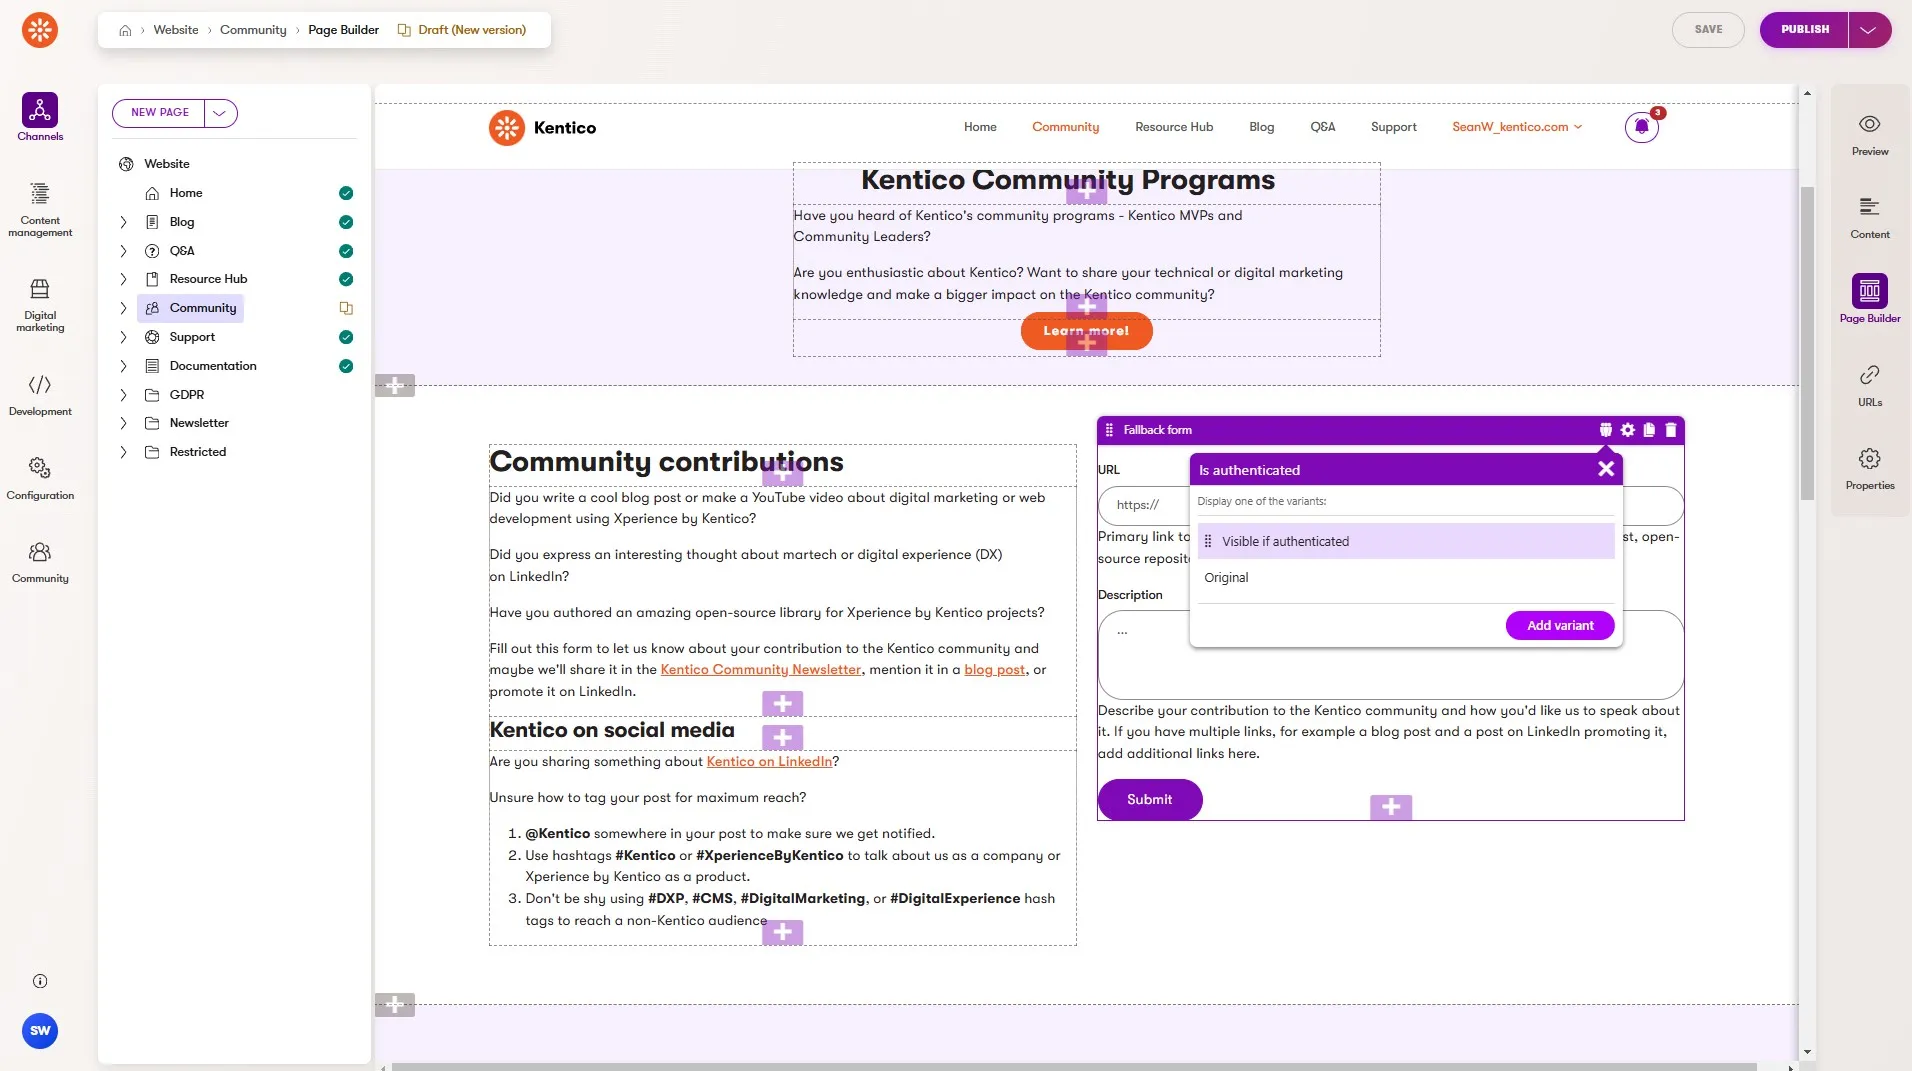Click Resource Hub in site navigation

(1174, 127)
